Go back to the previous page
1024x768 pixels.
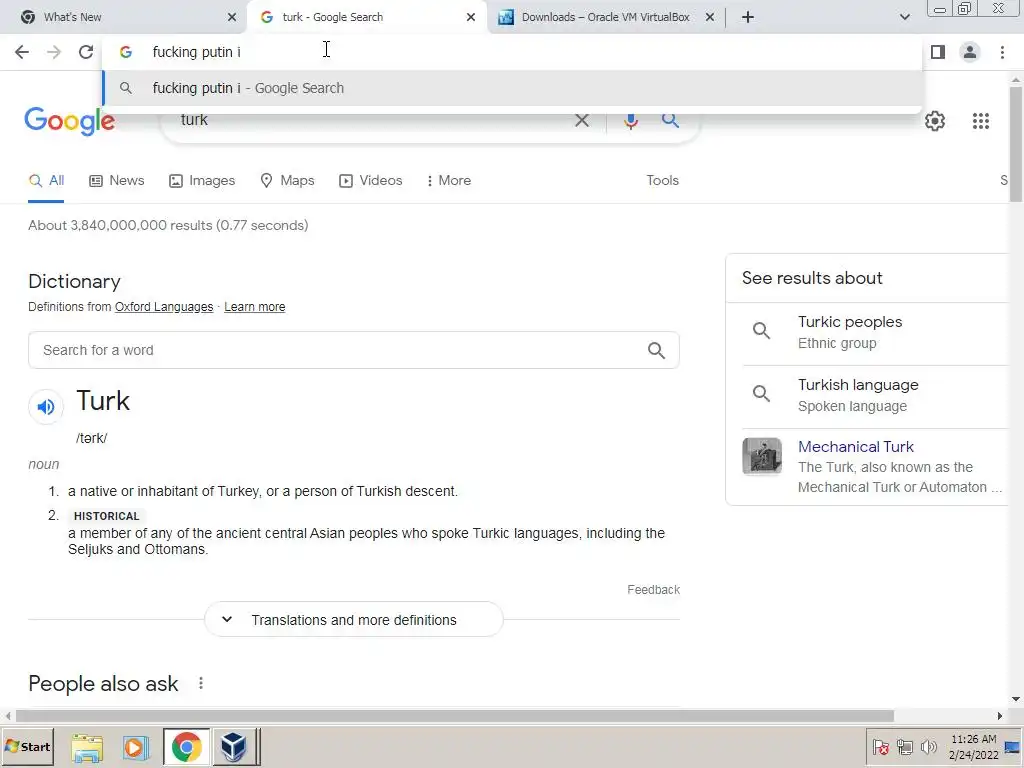22,52
